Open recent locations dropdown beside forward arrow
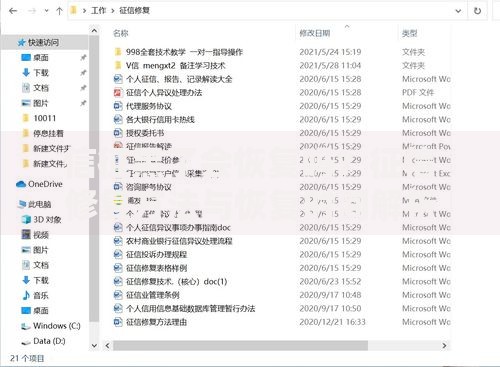This screenshot has height=367, width=500. [x=46, y=11]
